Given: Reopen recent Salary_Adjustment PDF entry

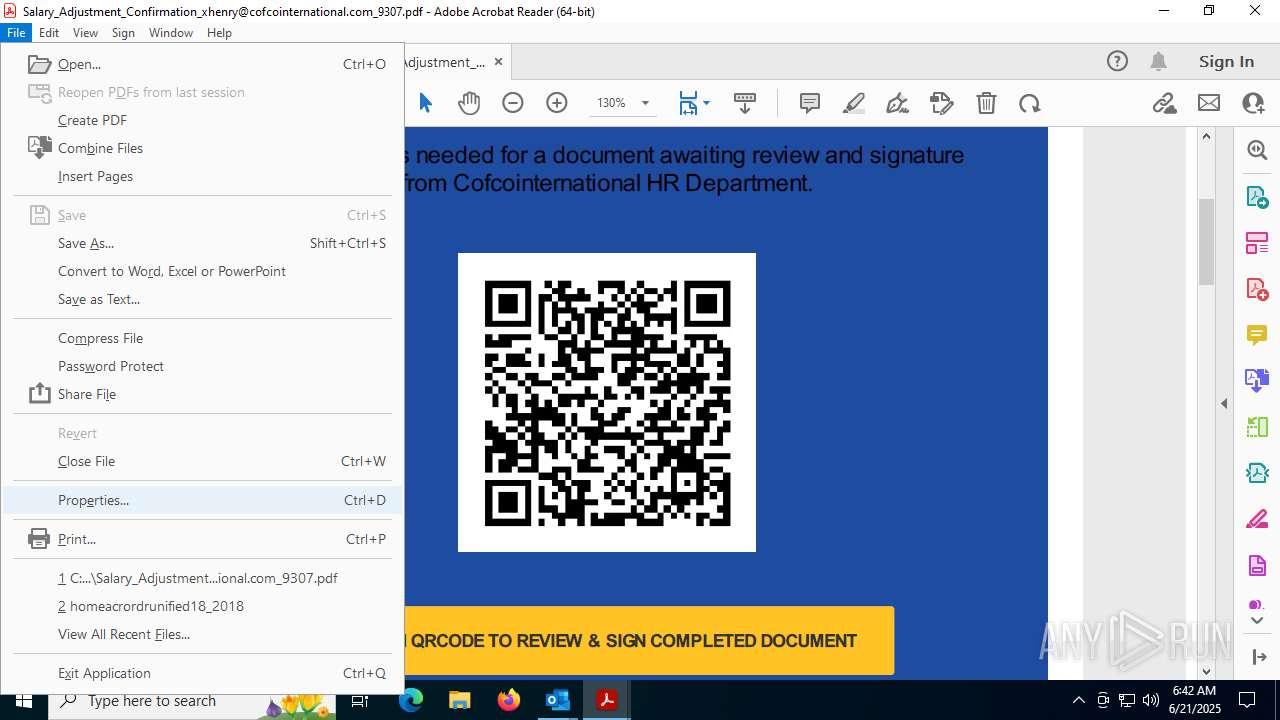Looking at the screenshot, I should point(203,578).
